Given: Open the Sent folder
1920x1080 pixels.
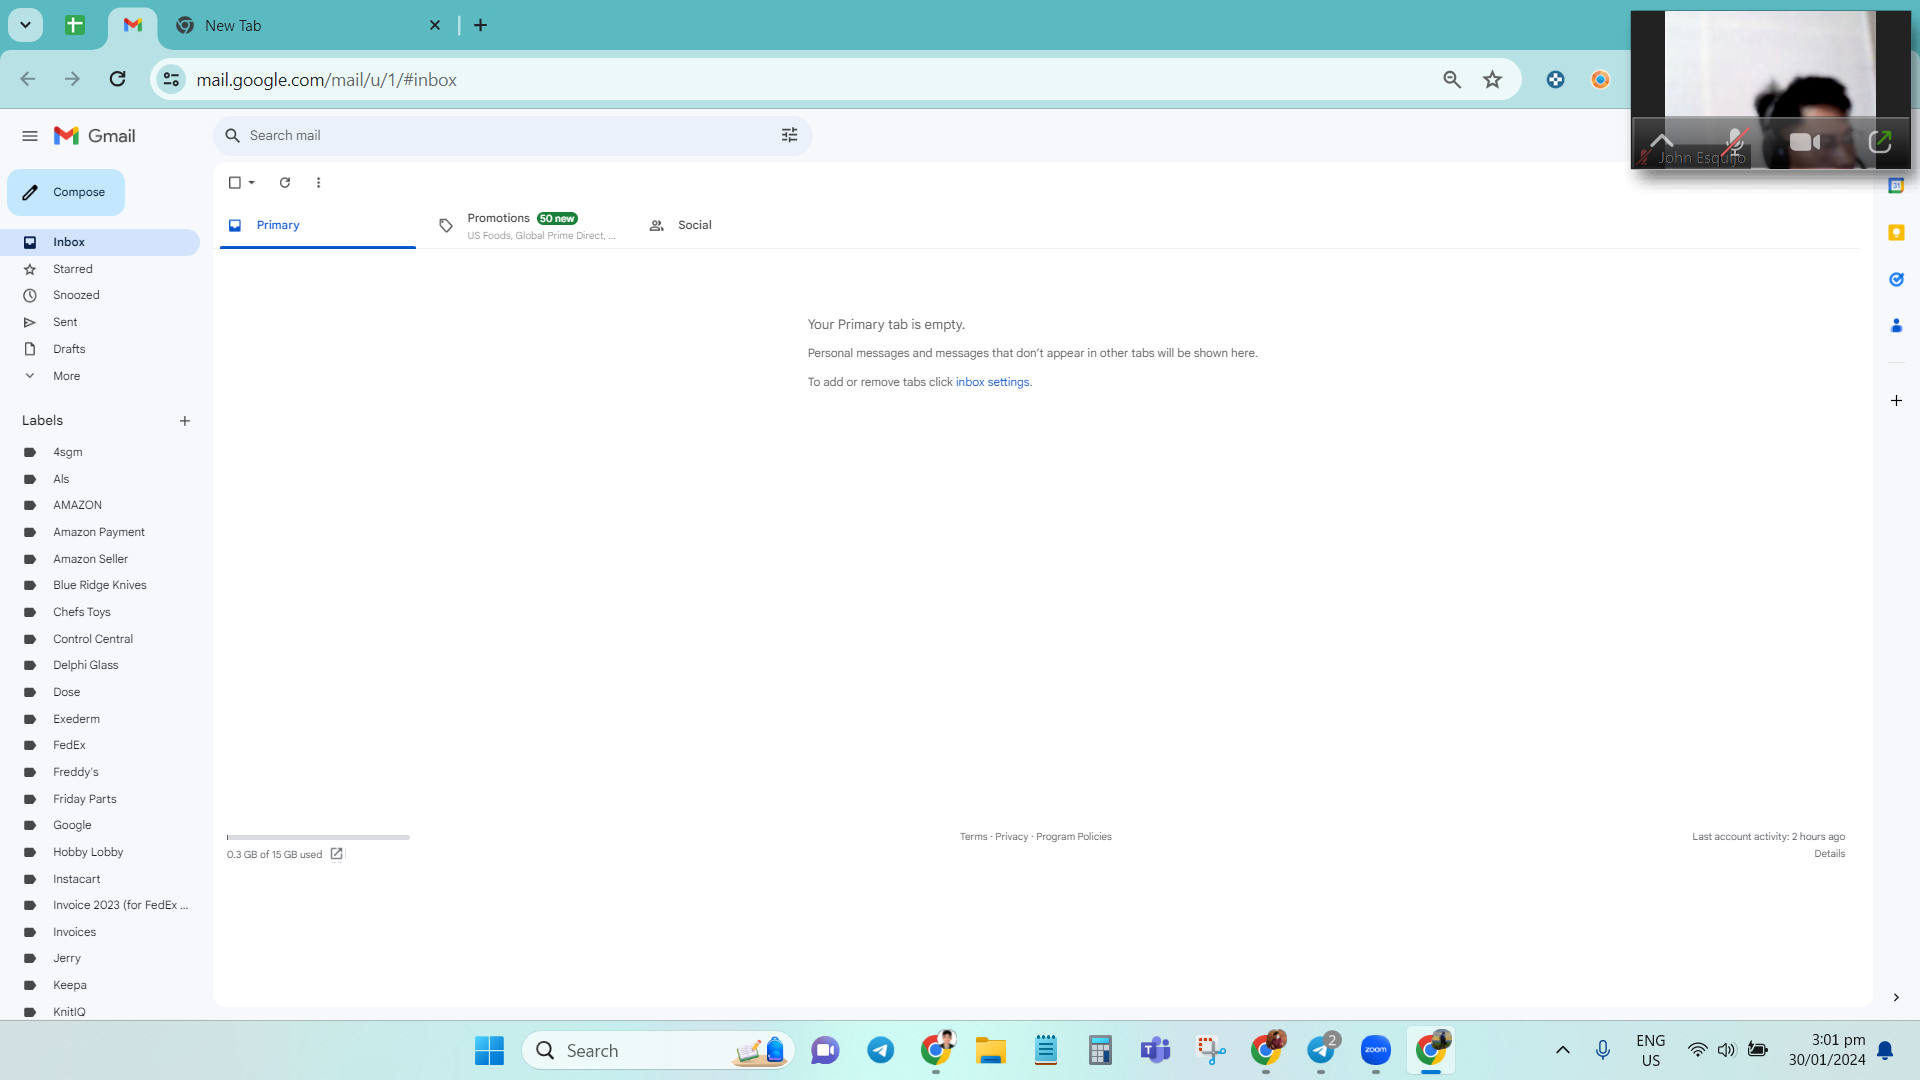Looking at the screenshot, I should [100, 322].
